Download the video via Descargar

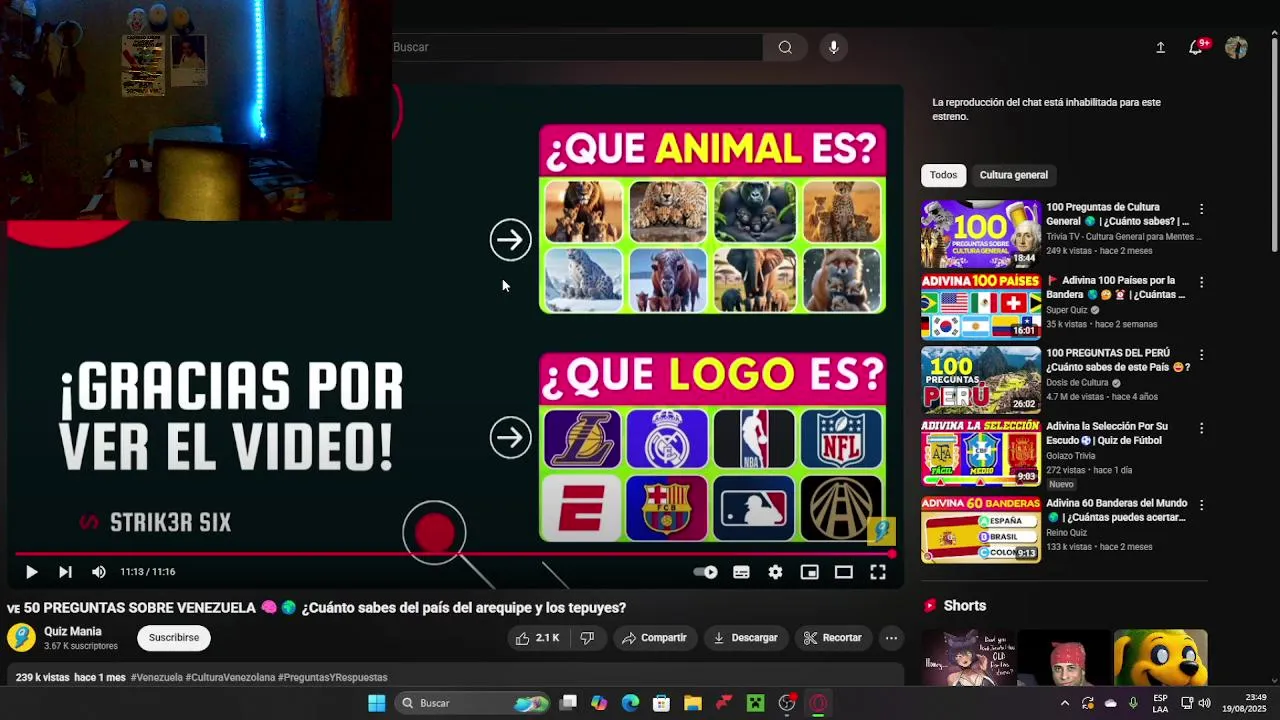pyautogui.click(x=745, y=638)
